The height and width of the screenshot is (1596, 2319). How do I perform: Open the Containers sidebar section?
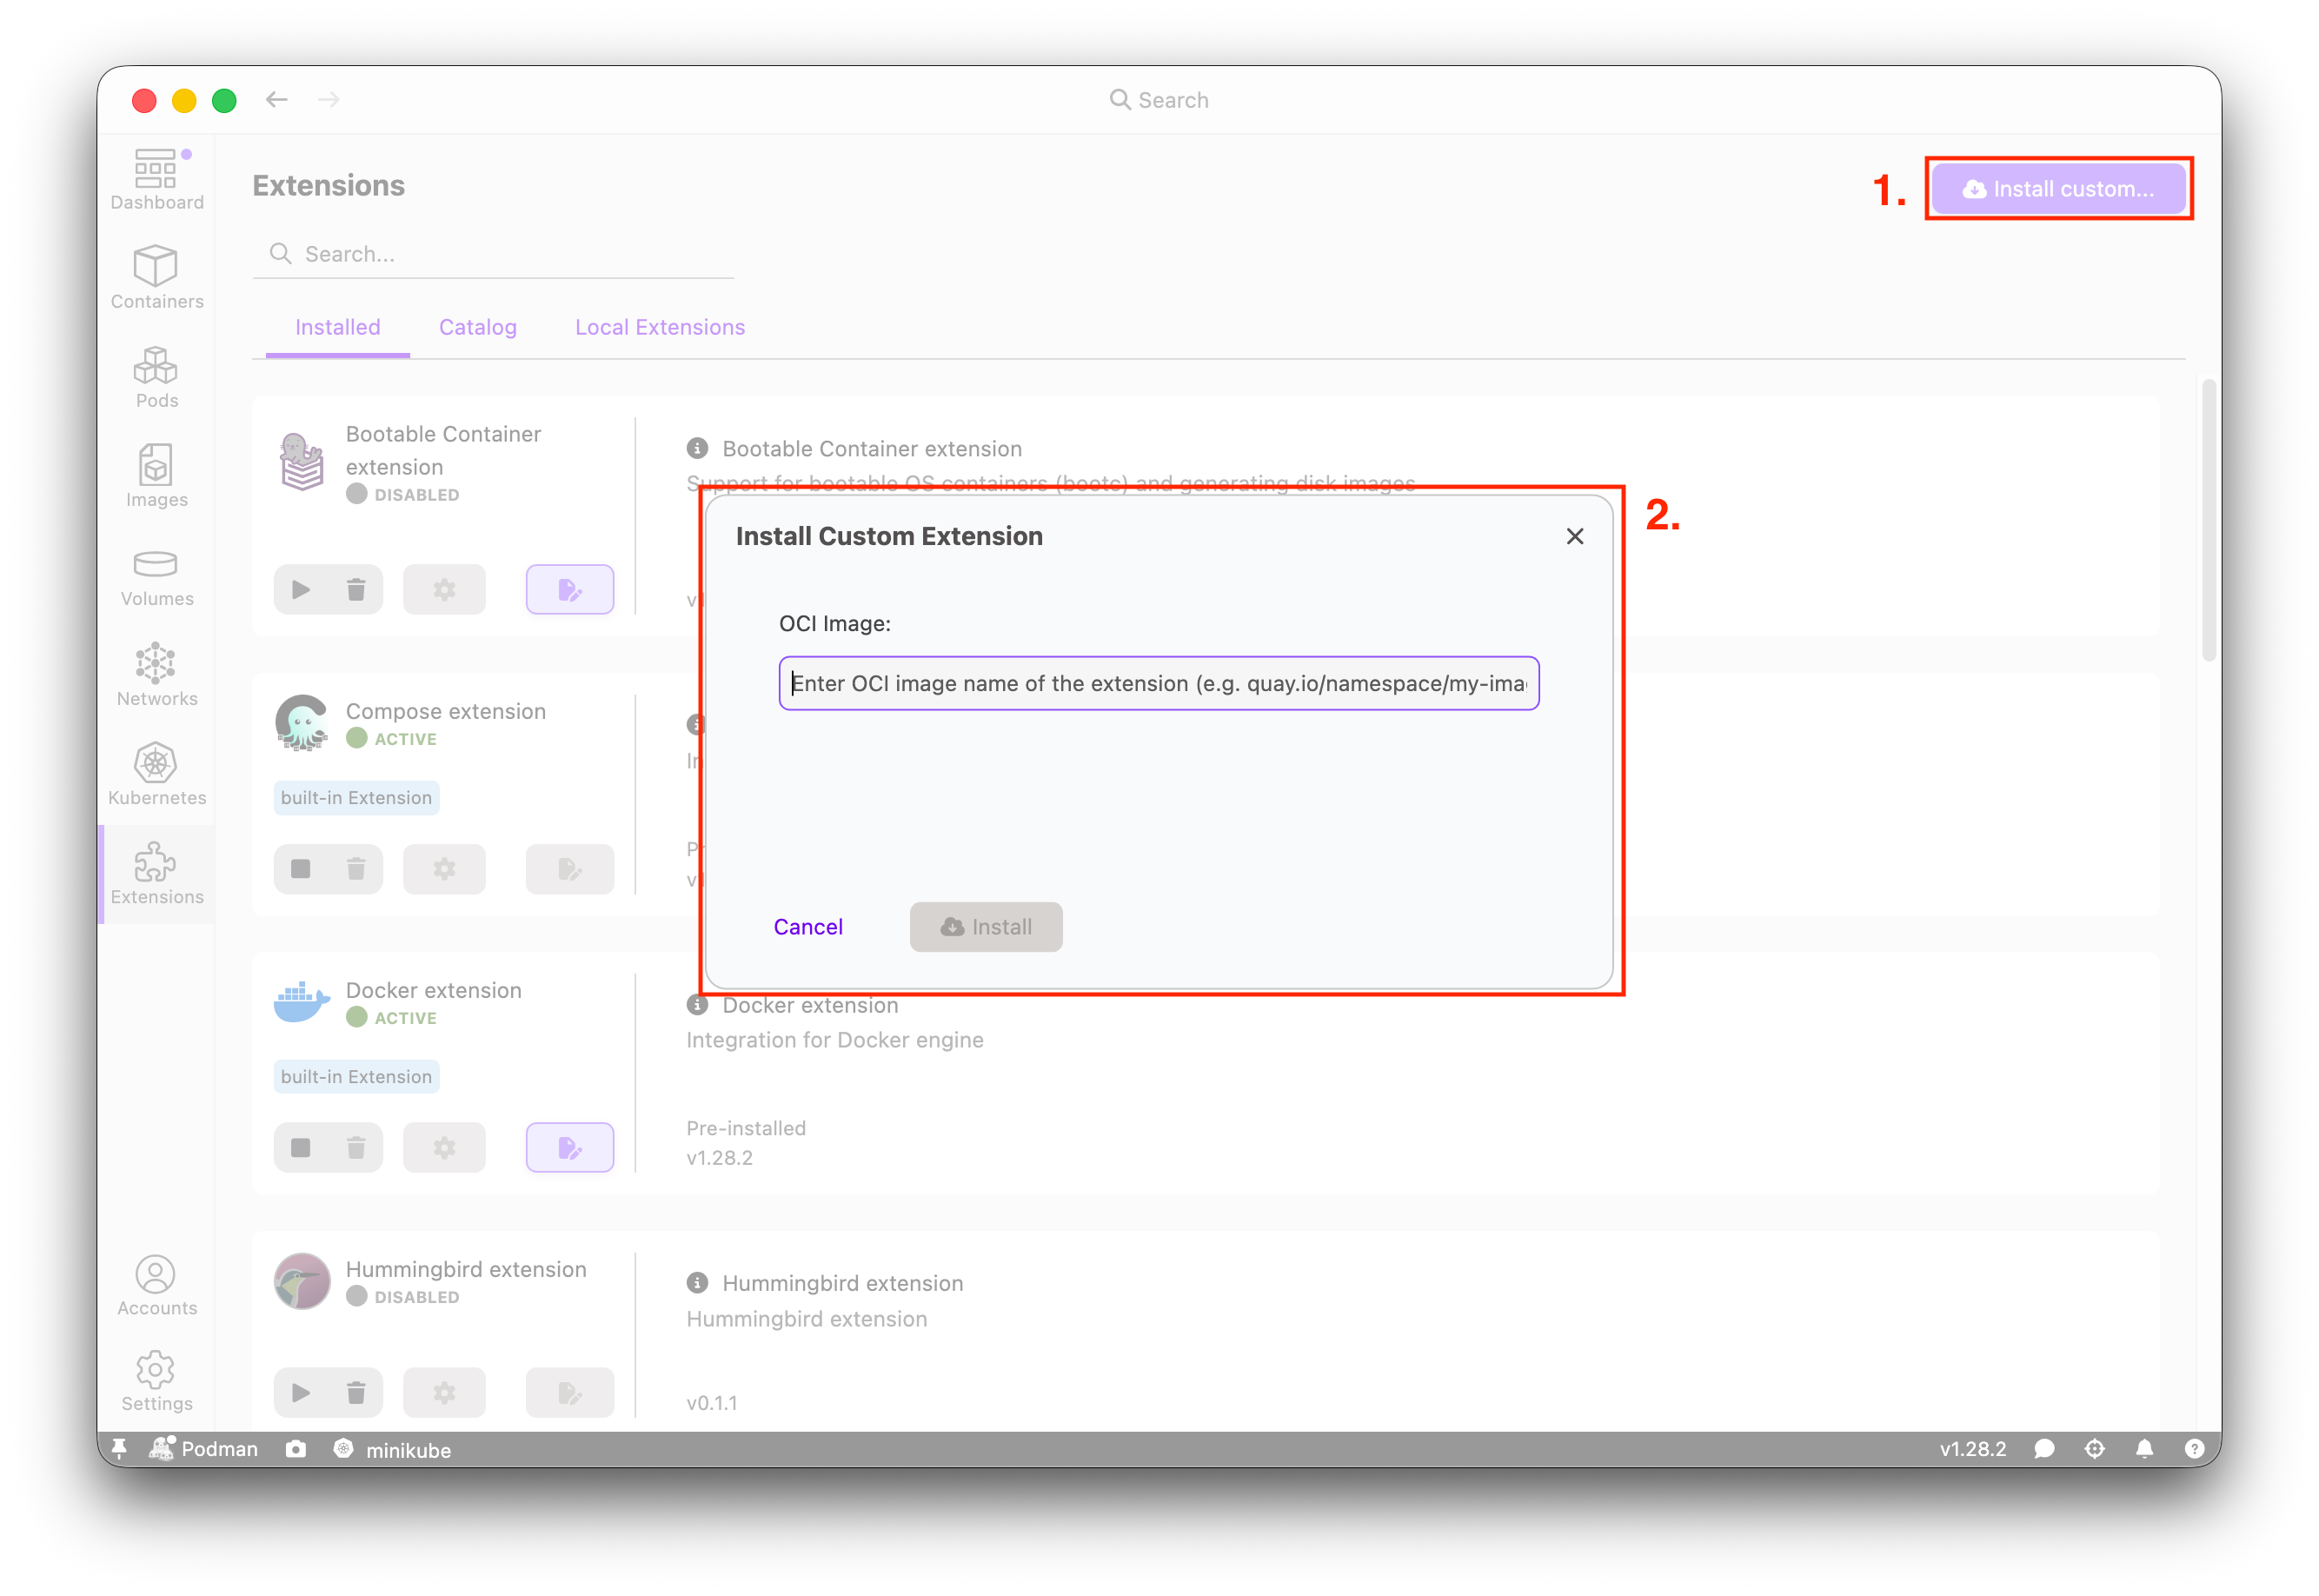tap(156, 277)
